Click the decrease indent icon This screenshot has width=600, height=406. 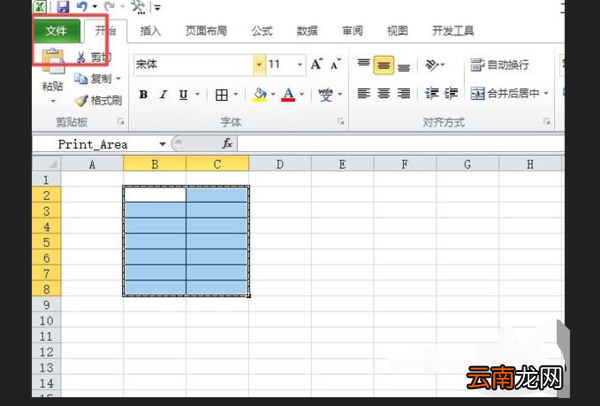click(432, 93)
